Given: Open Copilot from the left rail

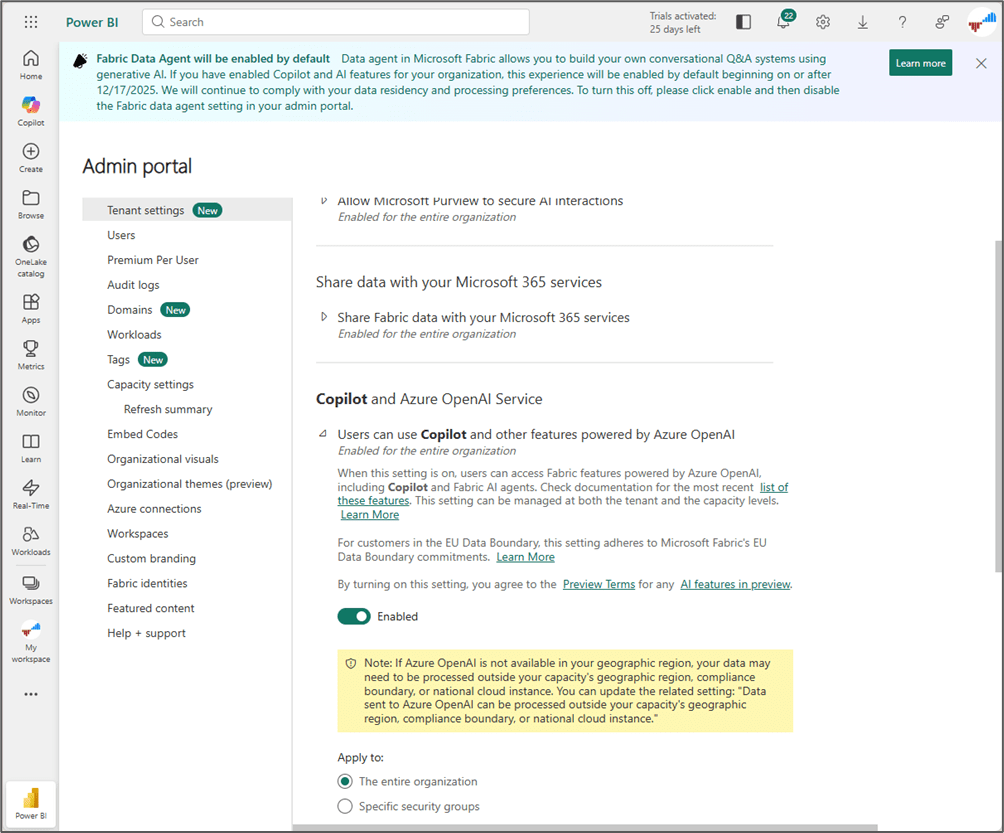Looking at the screenshot, I should [31, 111].
